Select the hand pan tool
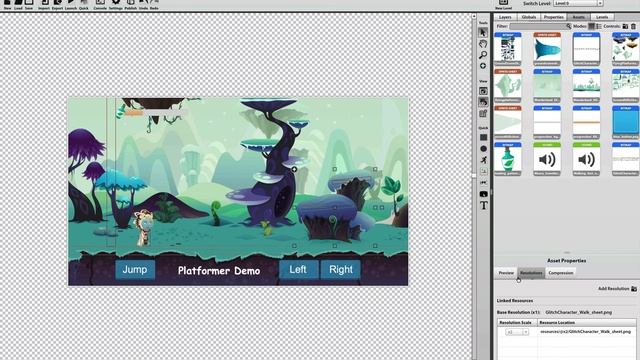The width and height of the screenshot is (640, 360). tap(483, 44)
